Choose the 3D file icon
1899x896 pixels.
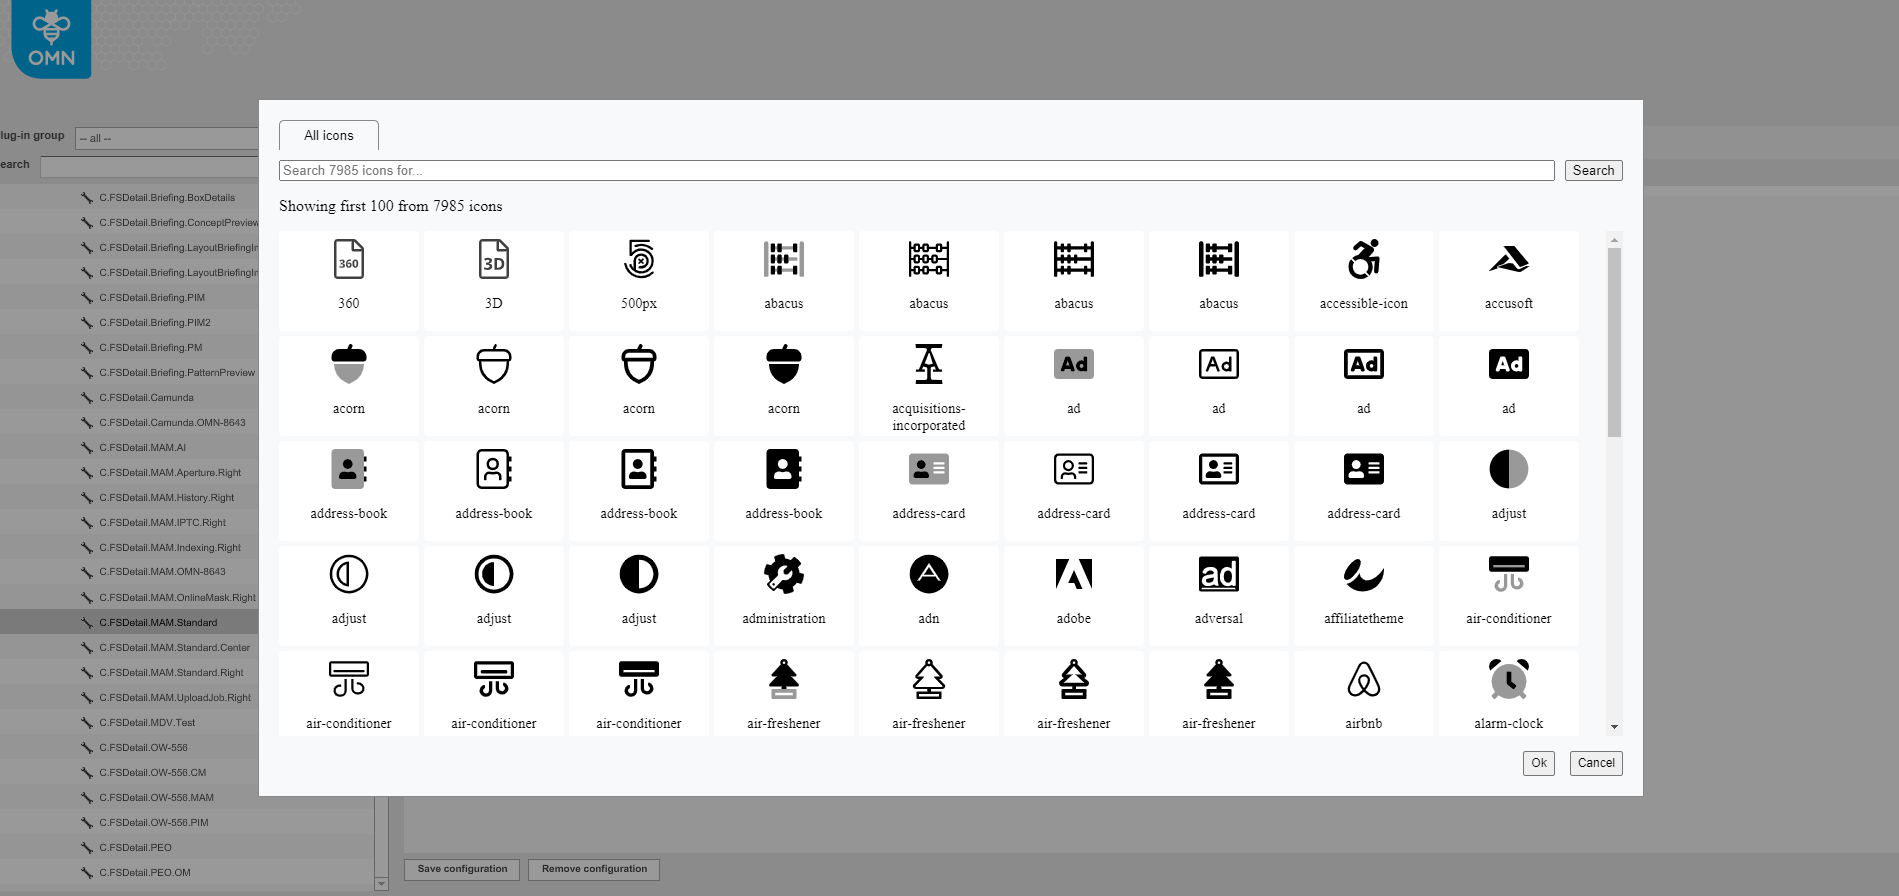pyautogui.click(x=494, y=280)
